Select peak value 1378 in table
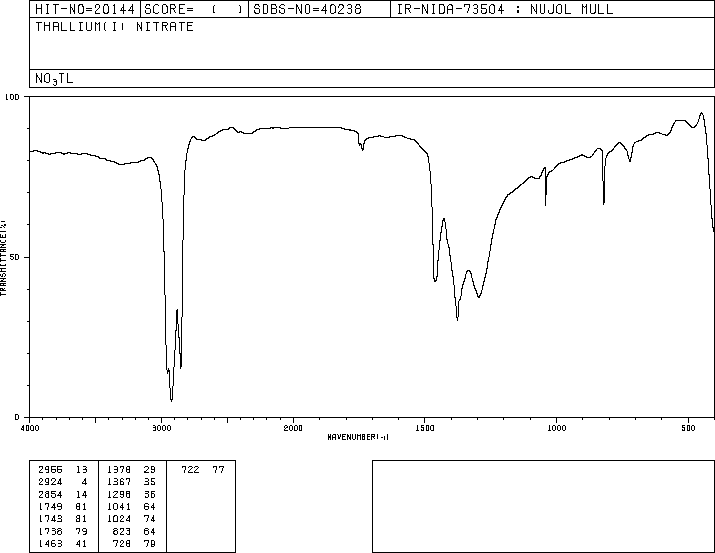This screenshot has width=715, height=553. point(119,470)
